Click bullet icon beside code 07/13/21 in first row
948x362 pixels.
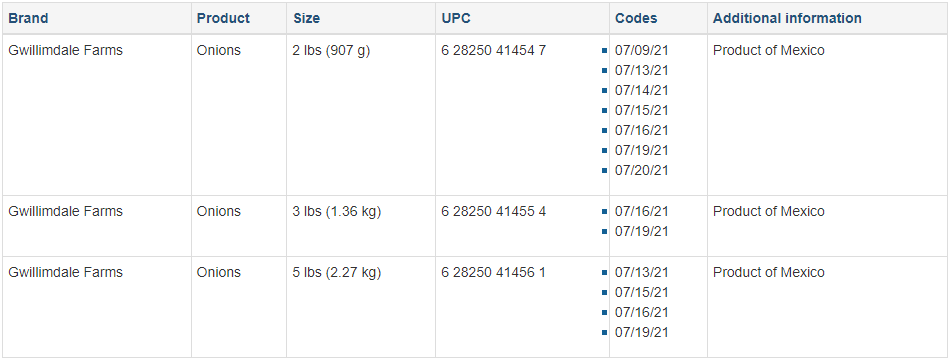pos(605,71)
